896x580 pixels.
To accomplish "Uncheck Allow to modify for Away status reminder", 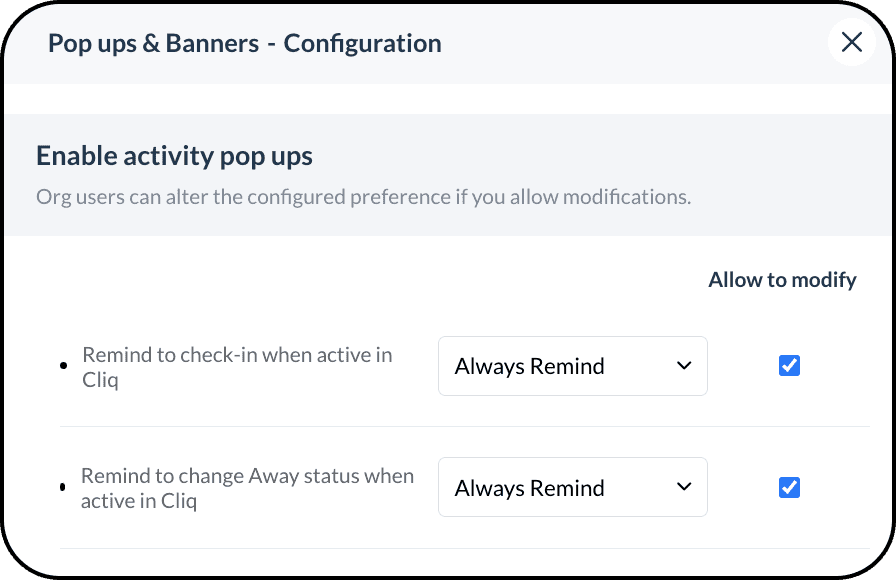I will click(x=789, y=488).
